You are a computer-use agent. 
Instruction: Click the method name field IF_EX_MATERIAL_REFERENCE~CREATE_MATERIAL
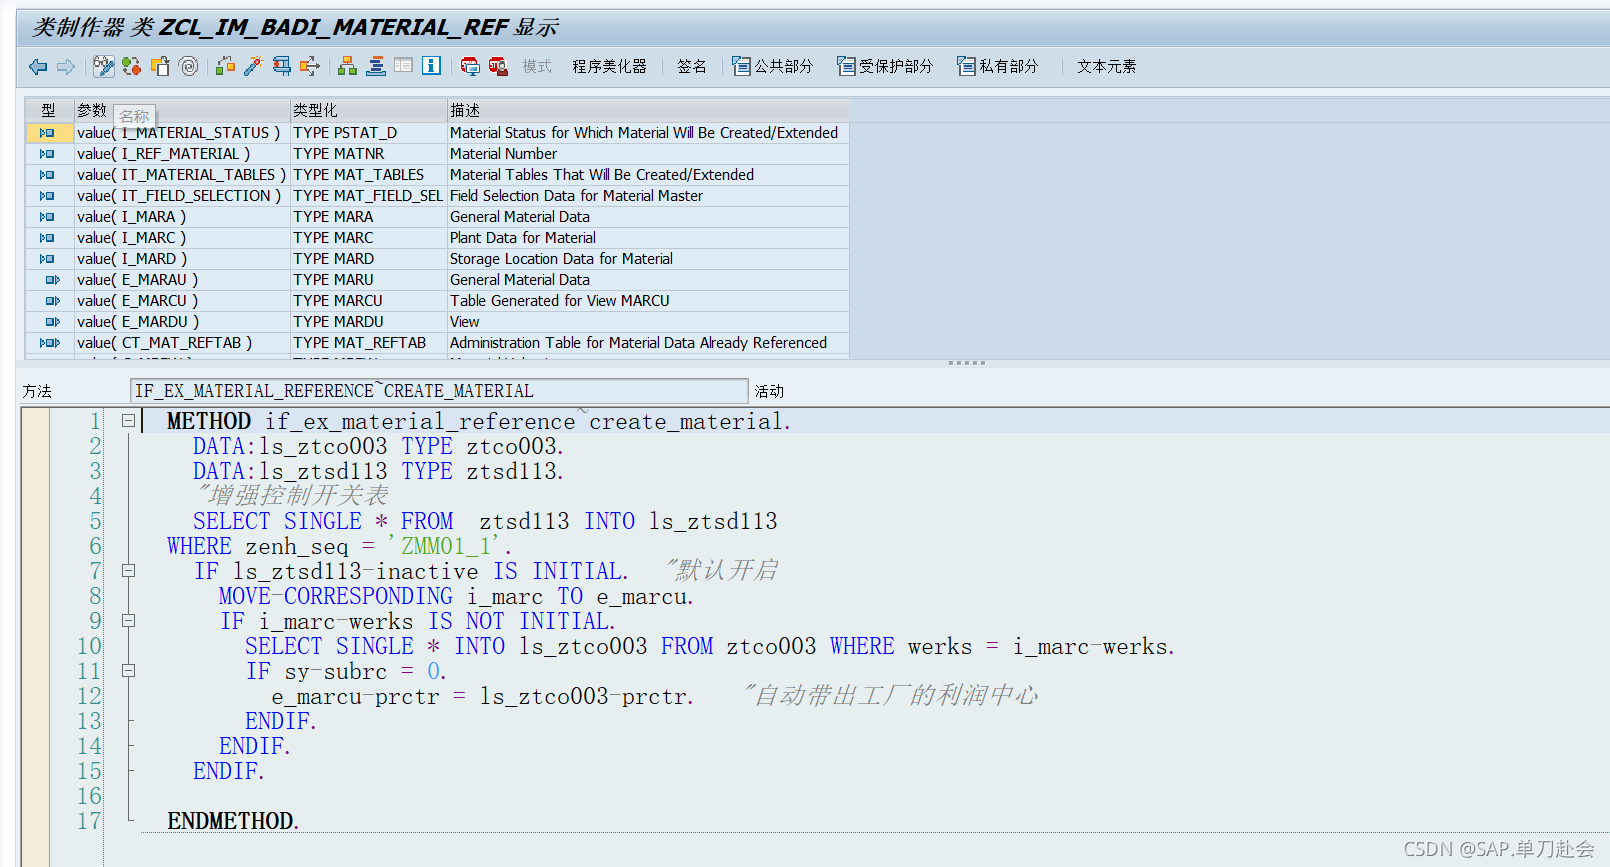click(x=439, y=391)
